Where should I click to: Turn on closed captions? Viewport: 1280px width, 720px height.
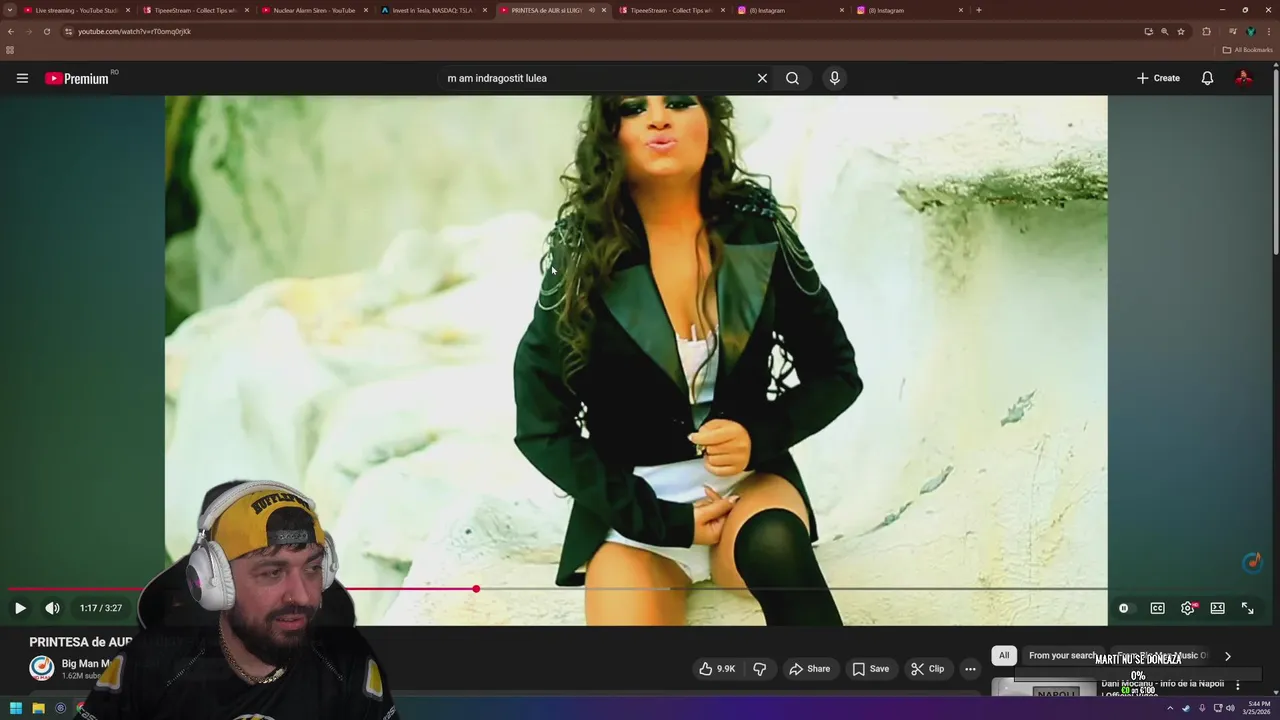point(1157,608)
